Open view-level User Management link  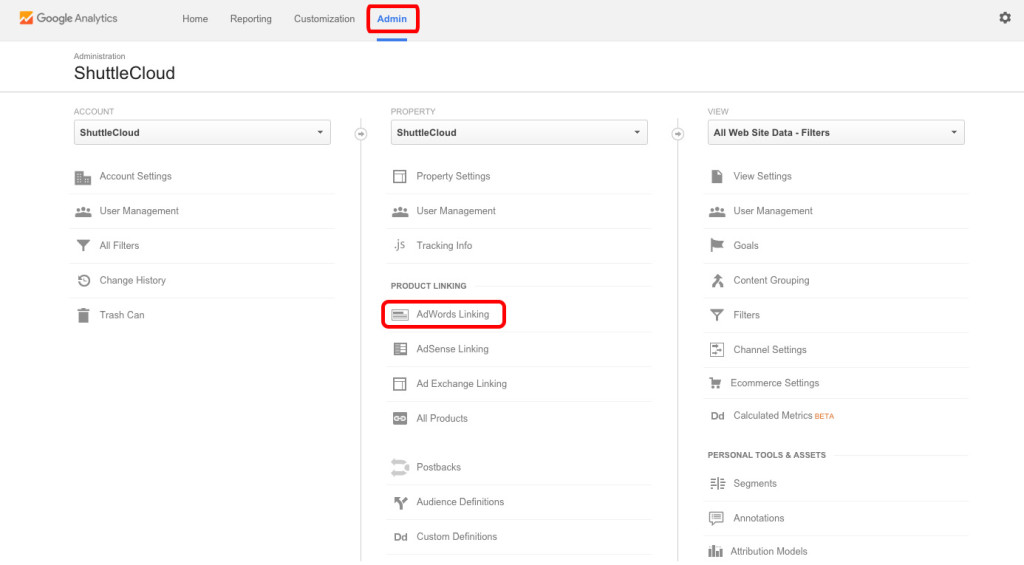click(773, 211)
